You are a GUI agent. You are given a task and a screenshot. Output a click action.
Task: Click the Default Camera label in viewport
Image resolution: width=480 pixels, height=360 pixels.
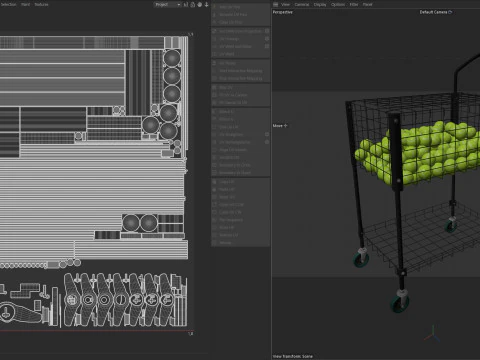[436, 12]
